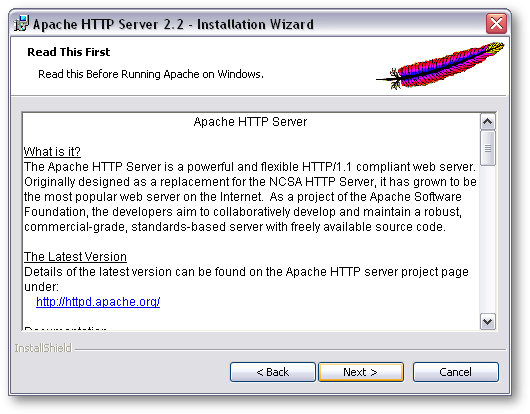Go to the previous step with Back

273,372
